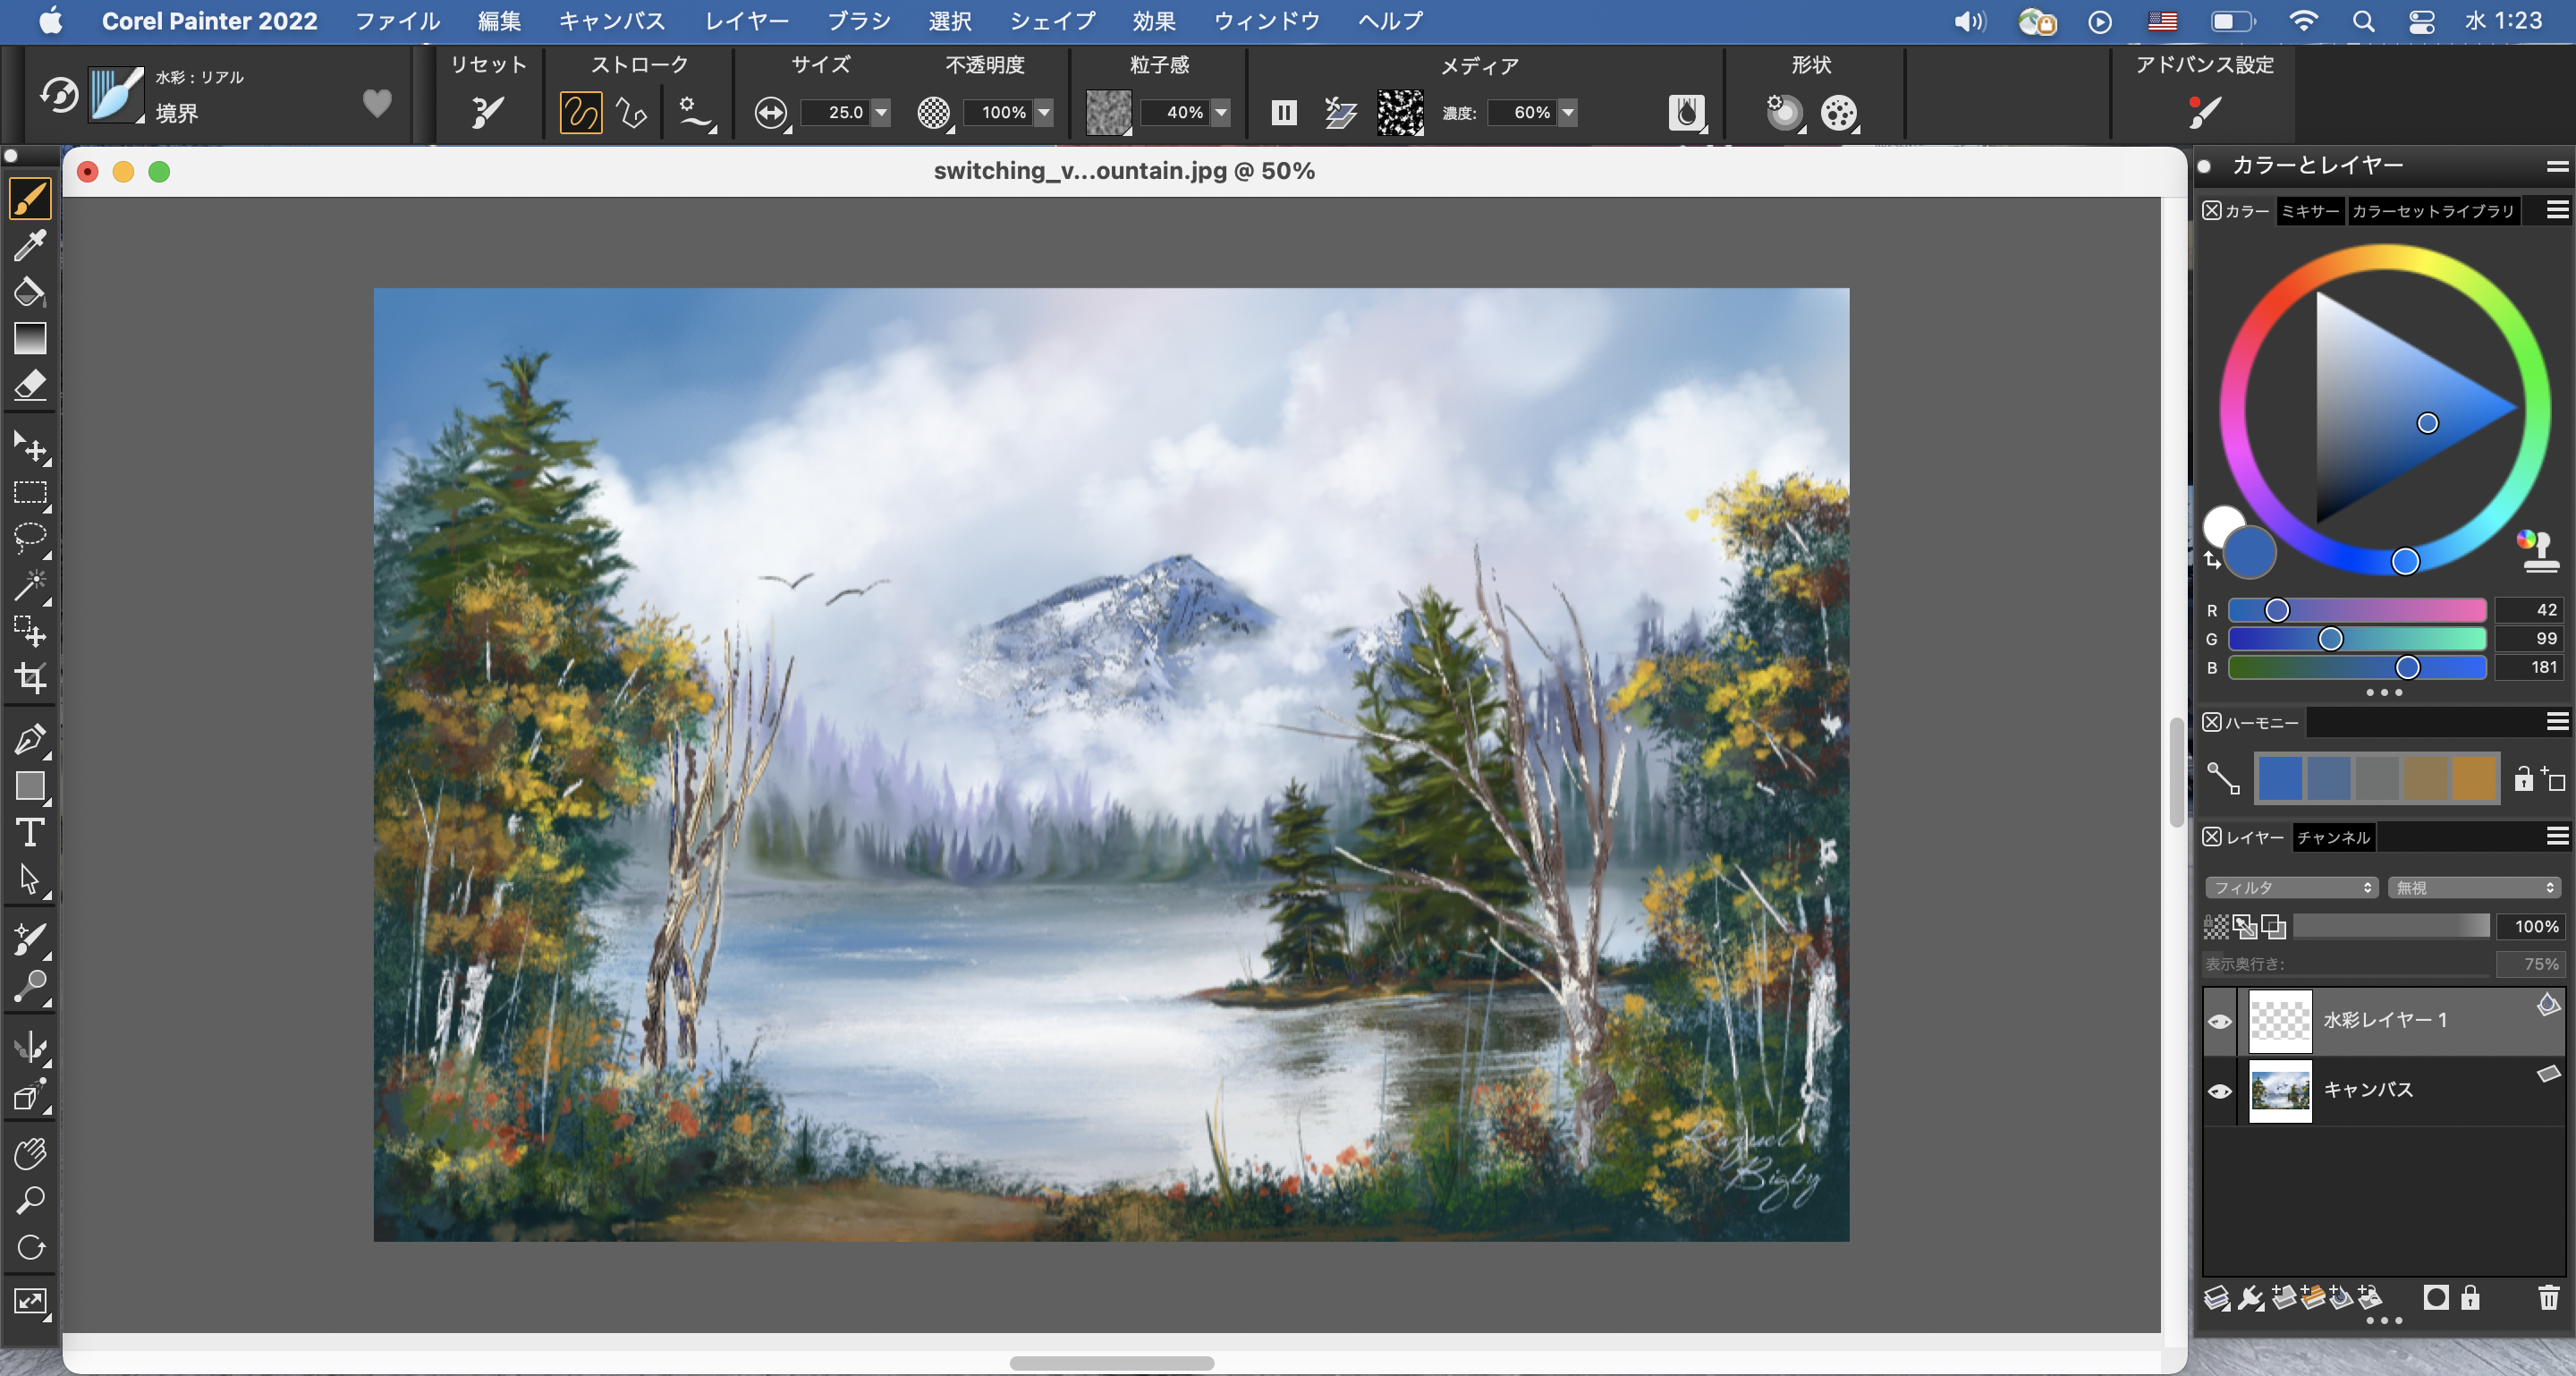Click the リセット brush button
This screenshot has height=1376, width=2576.
(x=487, y=111)
